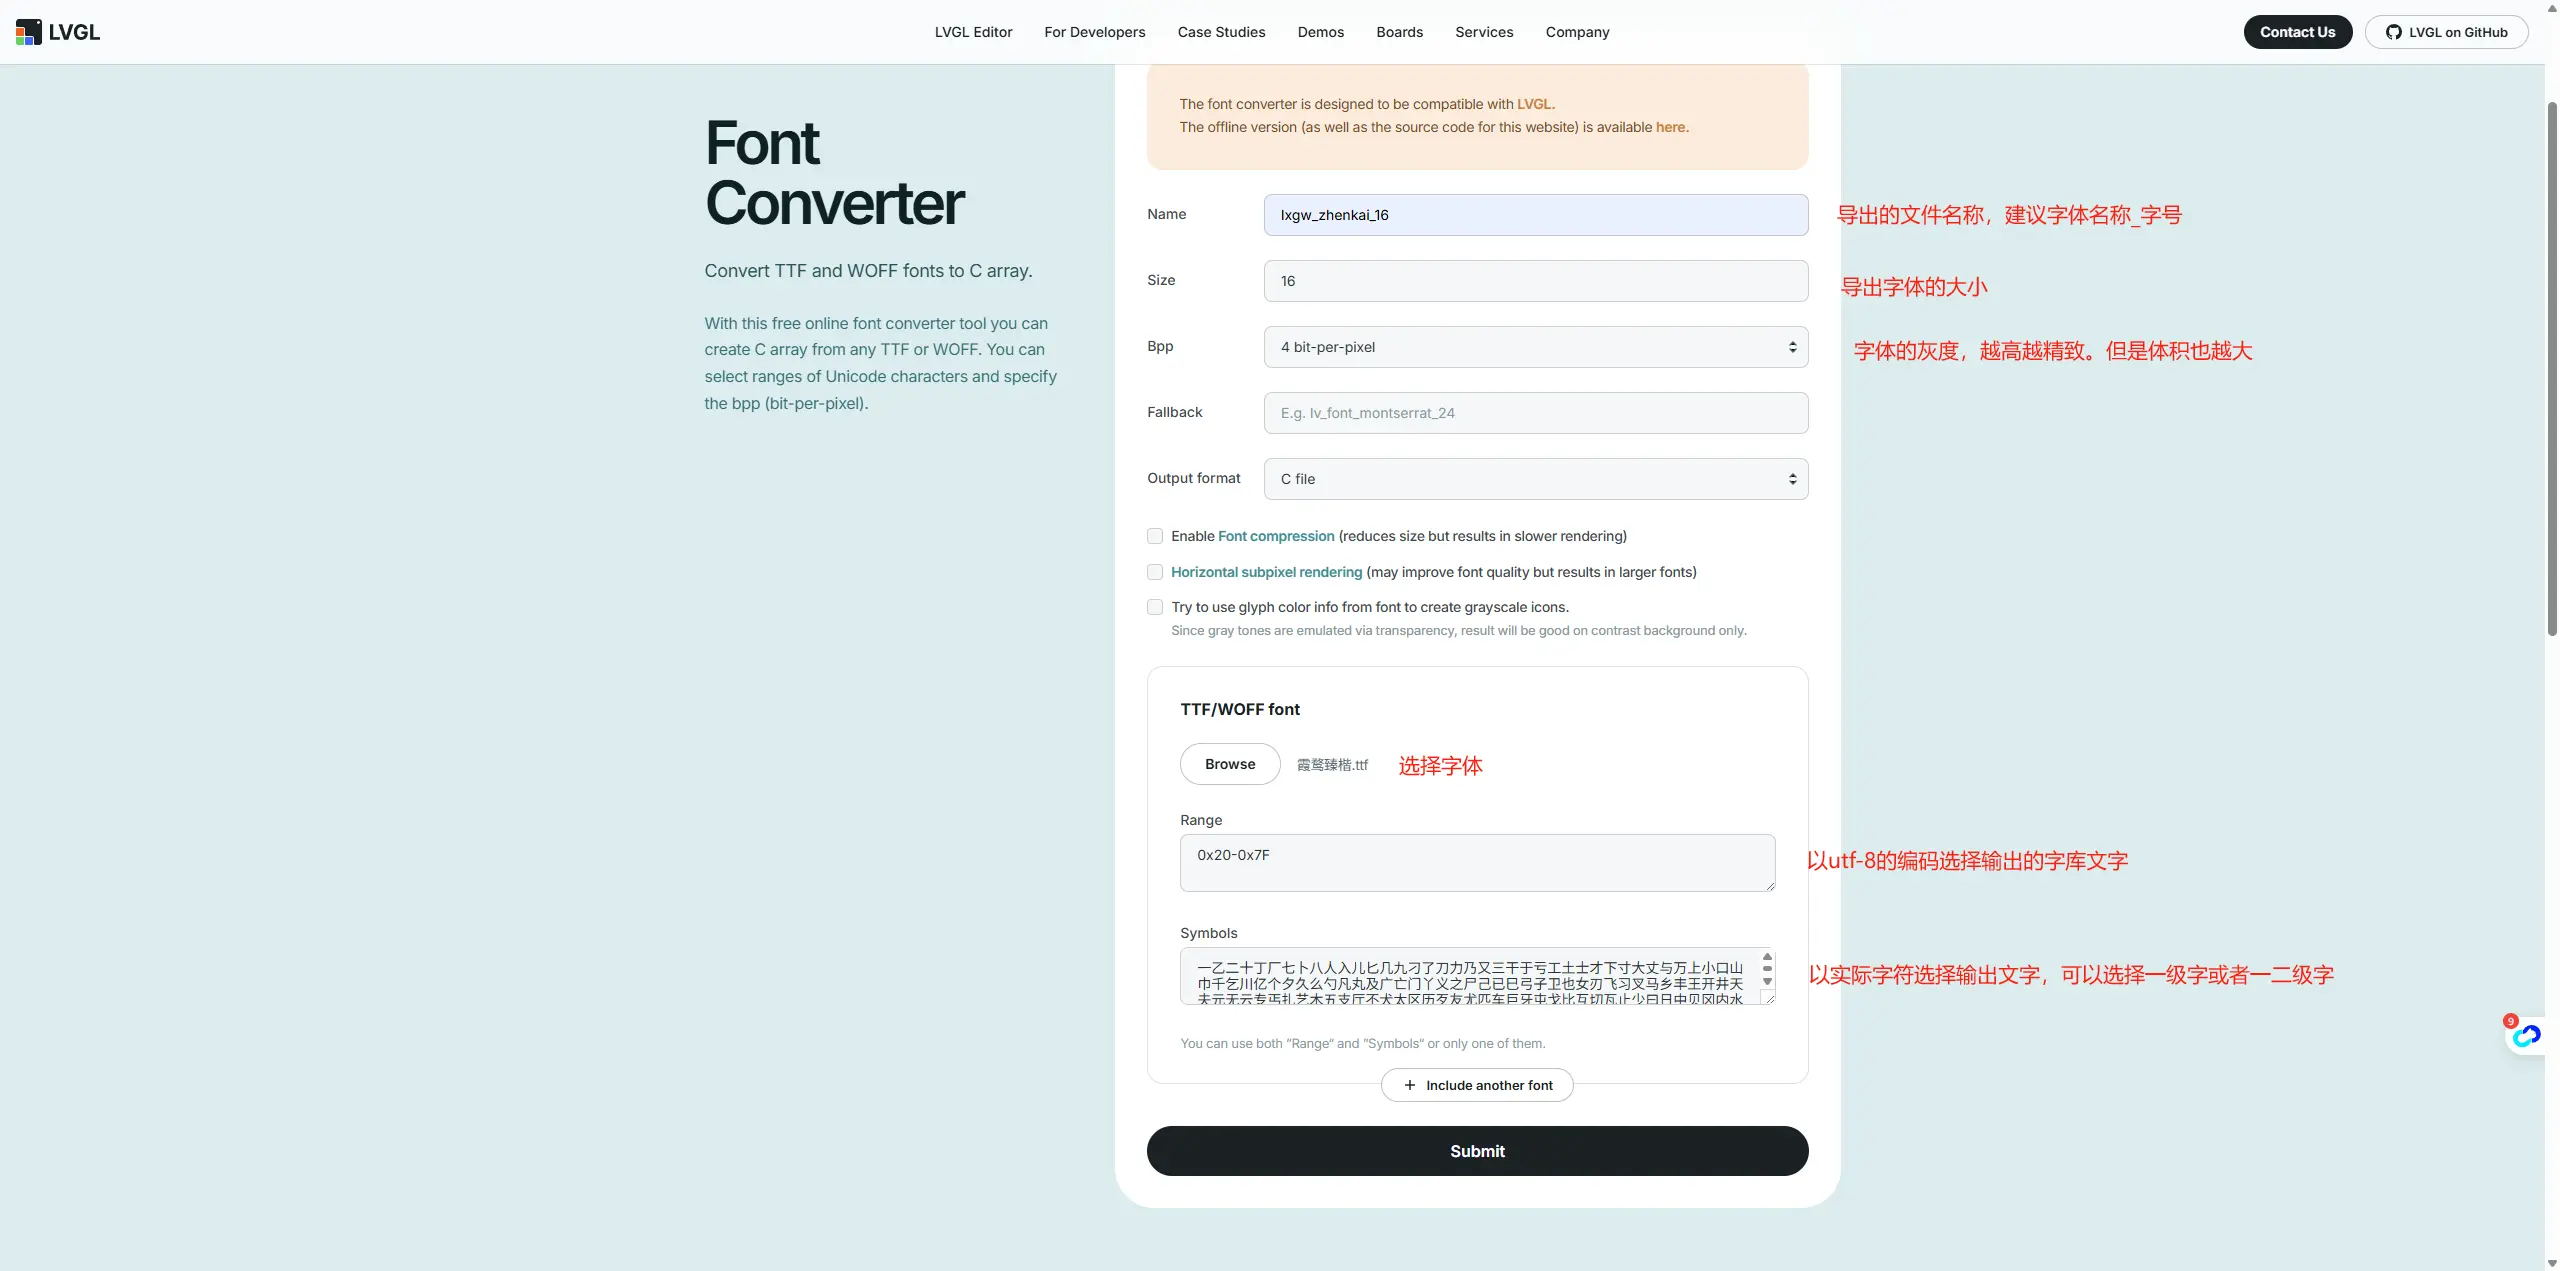The width and height of the screenshot is (2560, 1271).
Task: Submit the font conversion form
Action: click(x=1477, y=1151)
